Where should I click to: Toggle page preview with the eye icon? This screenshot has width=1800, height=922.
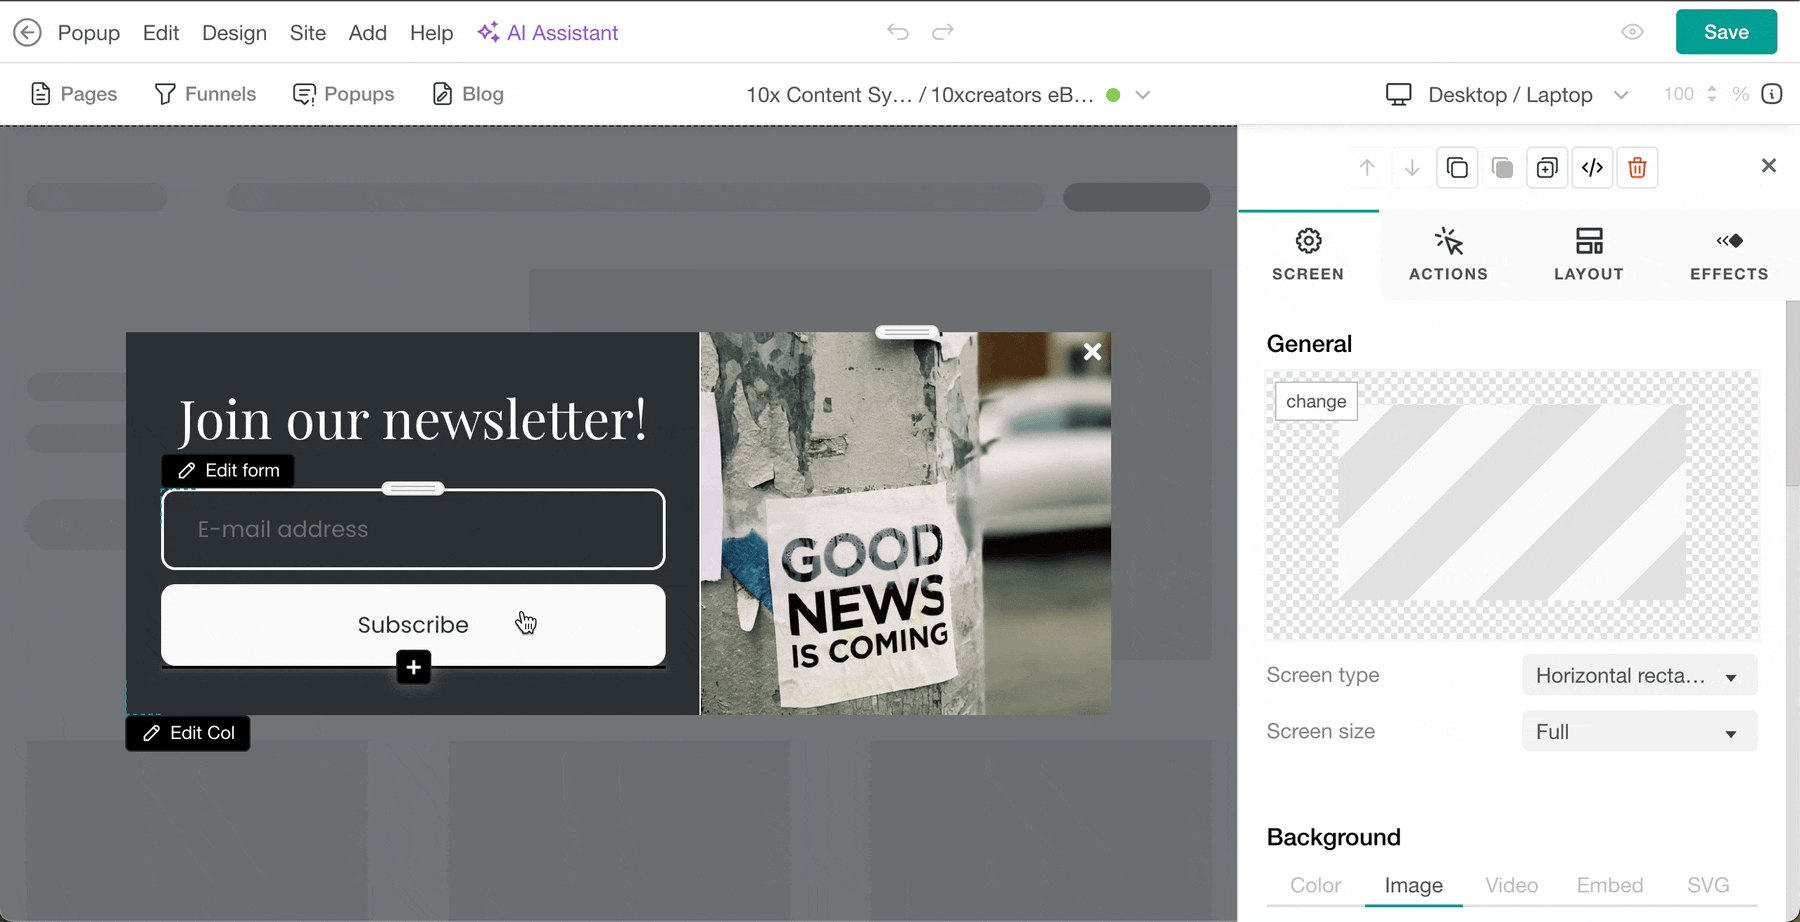pyautogui.click(x=1632, y=31)
